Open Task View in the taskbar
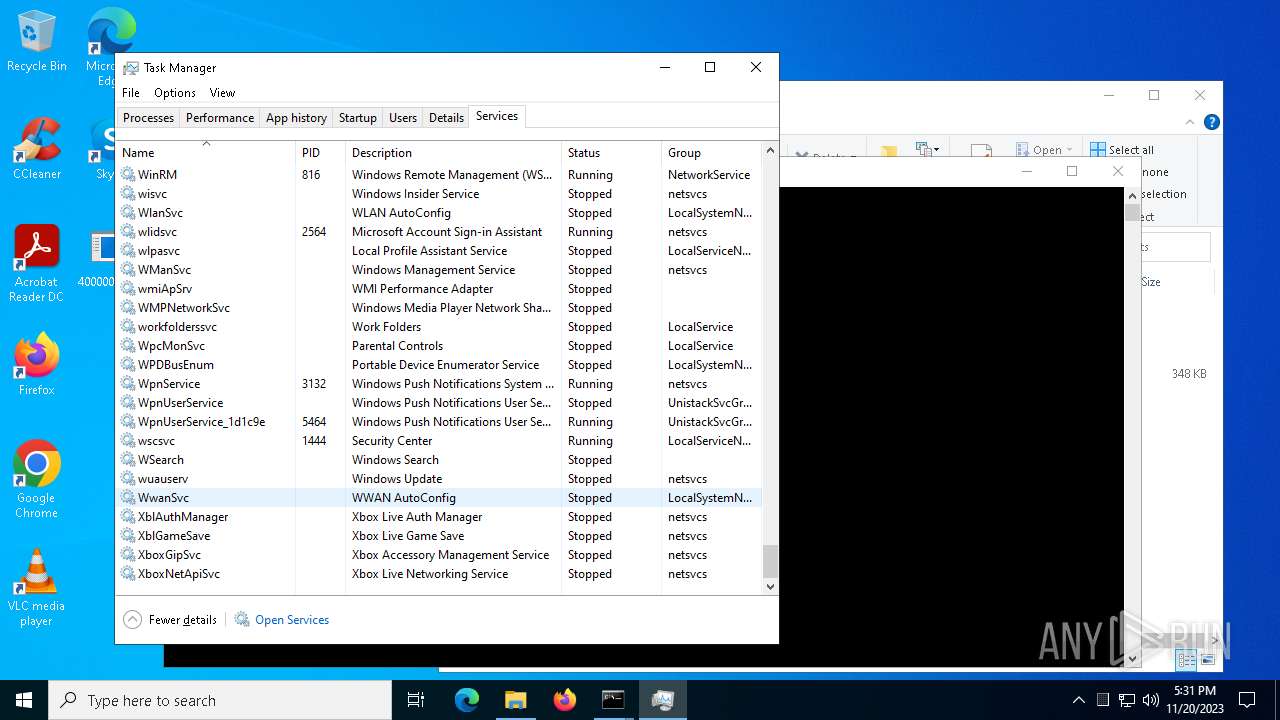 pyautogui.click(x=416, y=700)
